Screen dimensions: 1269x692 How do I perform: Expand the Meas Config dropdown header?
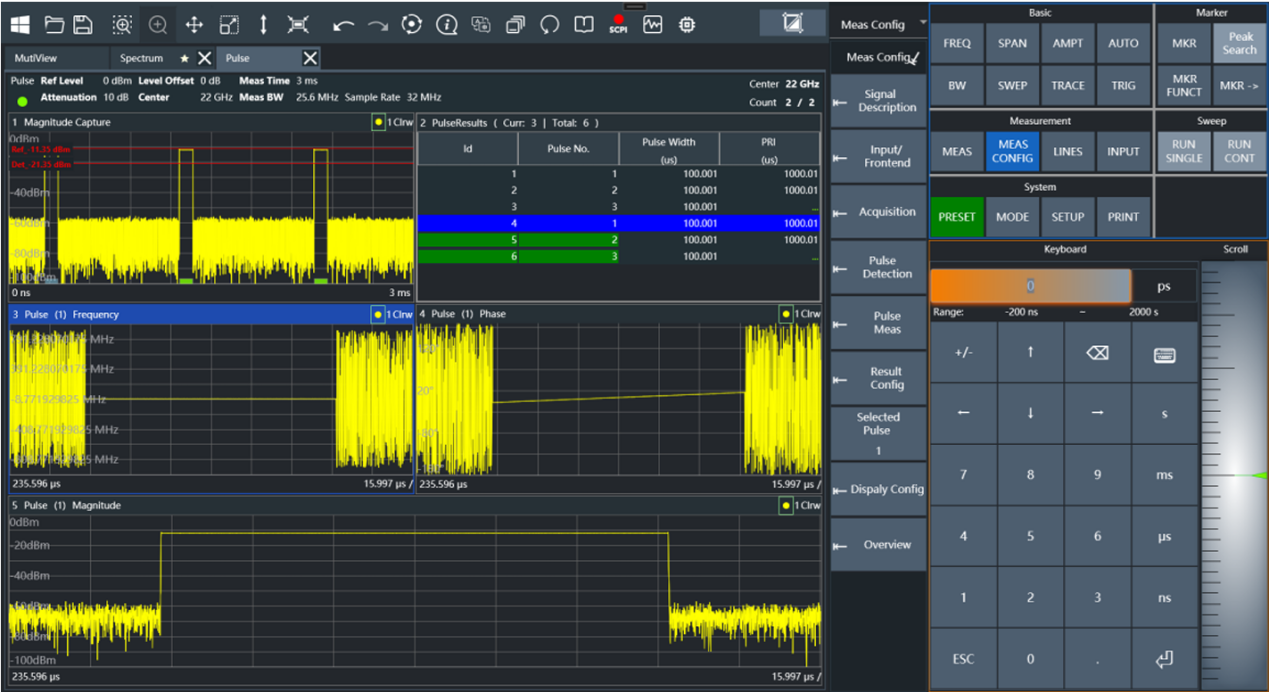(x=879, y=24)
